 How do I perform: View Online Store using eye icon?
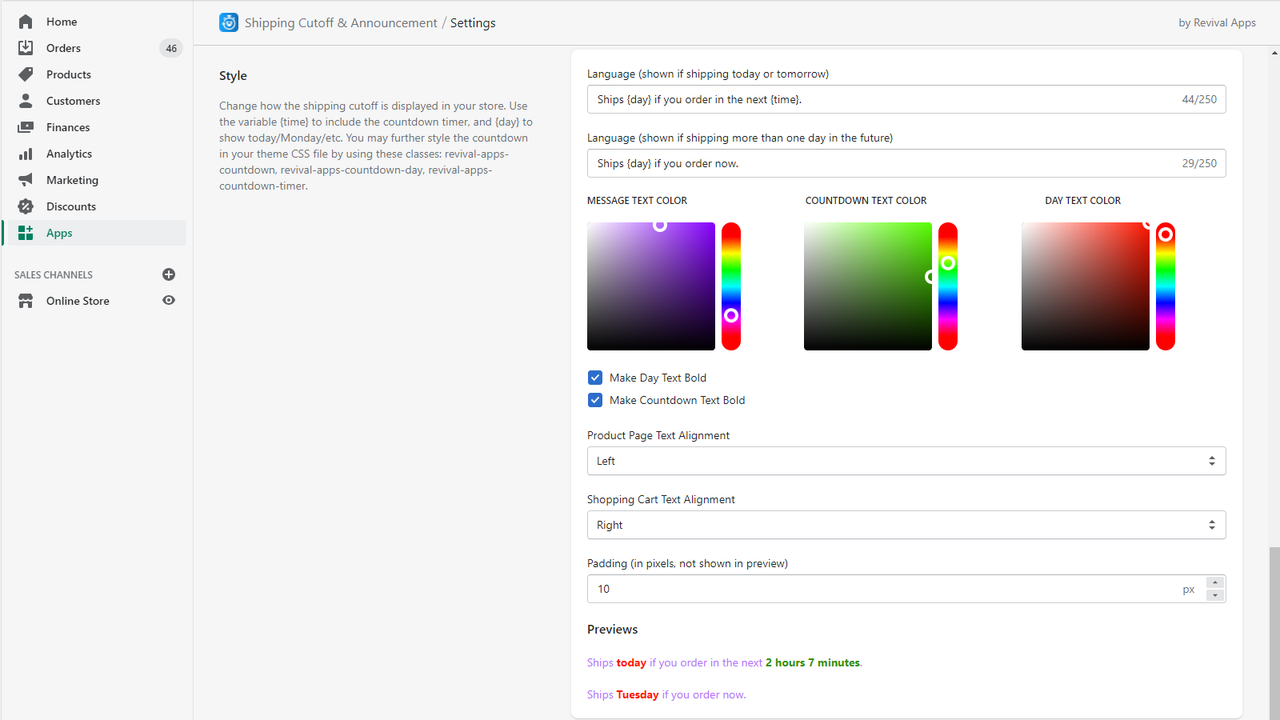pyautogui.click(x=169, y=300)
